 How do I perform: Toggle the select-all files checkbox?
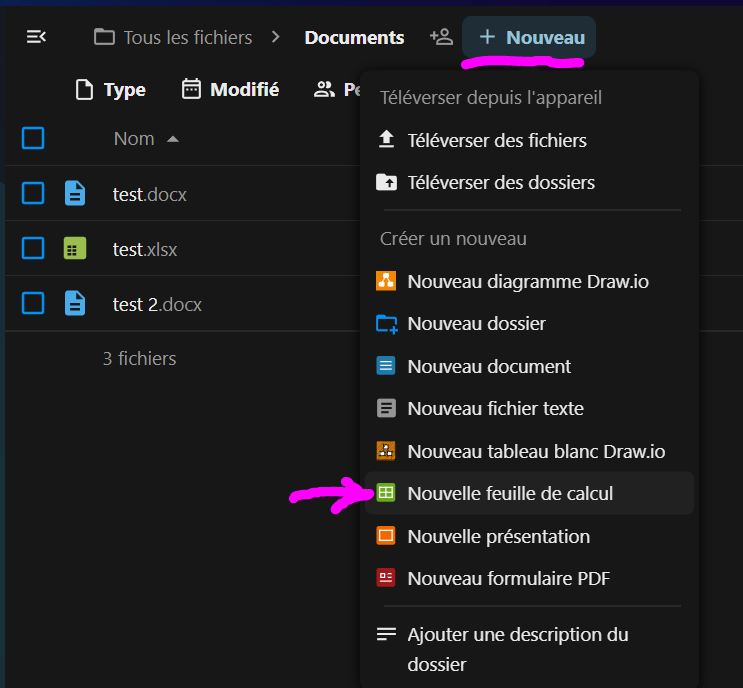pyautogui.click(x=33, y=138)
